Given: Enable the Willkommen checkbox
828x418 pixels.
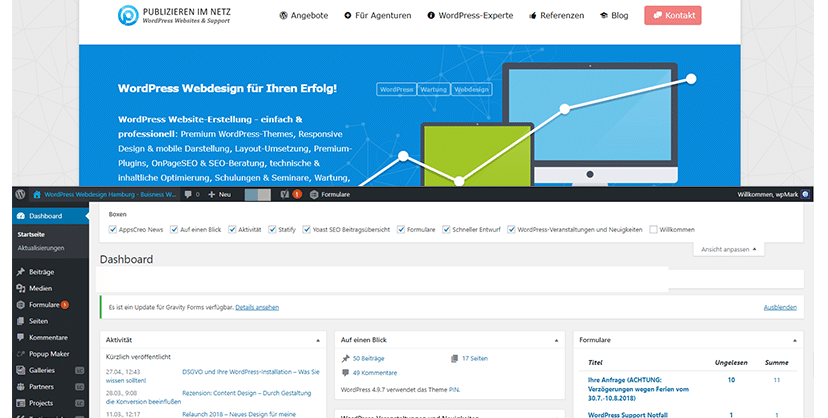Looking at the screenshot, I should (x=653, y=229).
